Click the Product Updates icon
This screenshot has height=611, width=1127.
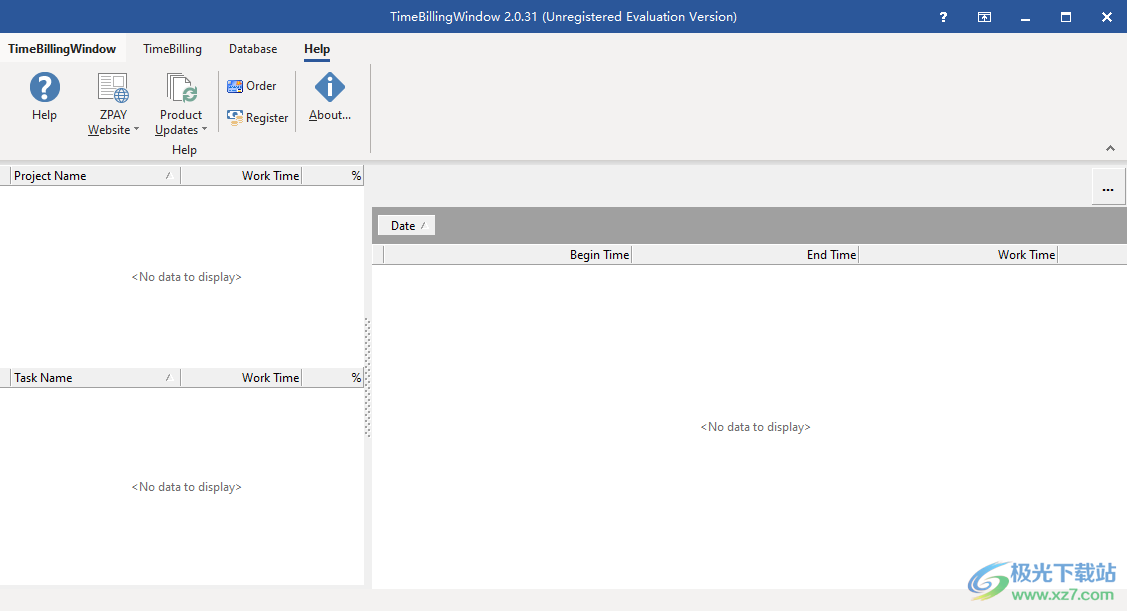click(181, 88)
